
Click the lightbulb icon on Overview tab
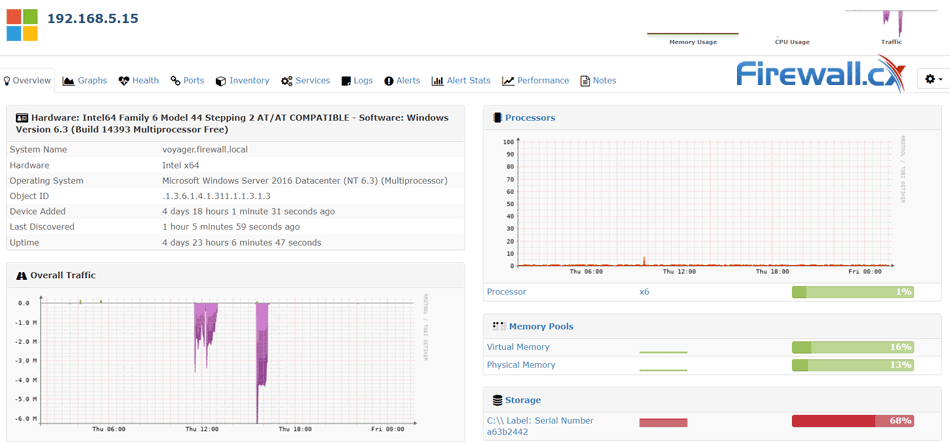coord(7,81)
